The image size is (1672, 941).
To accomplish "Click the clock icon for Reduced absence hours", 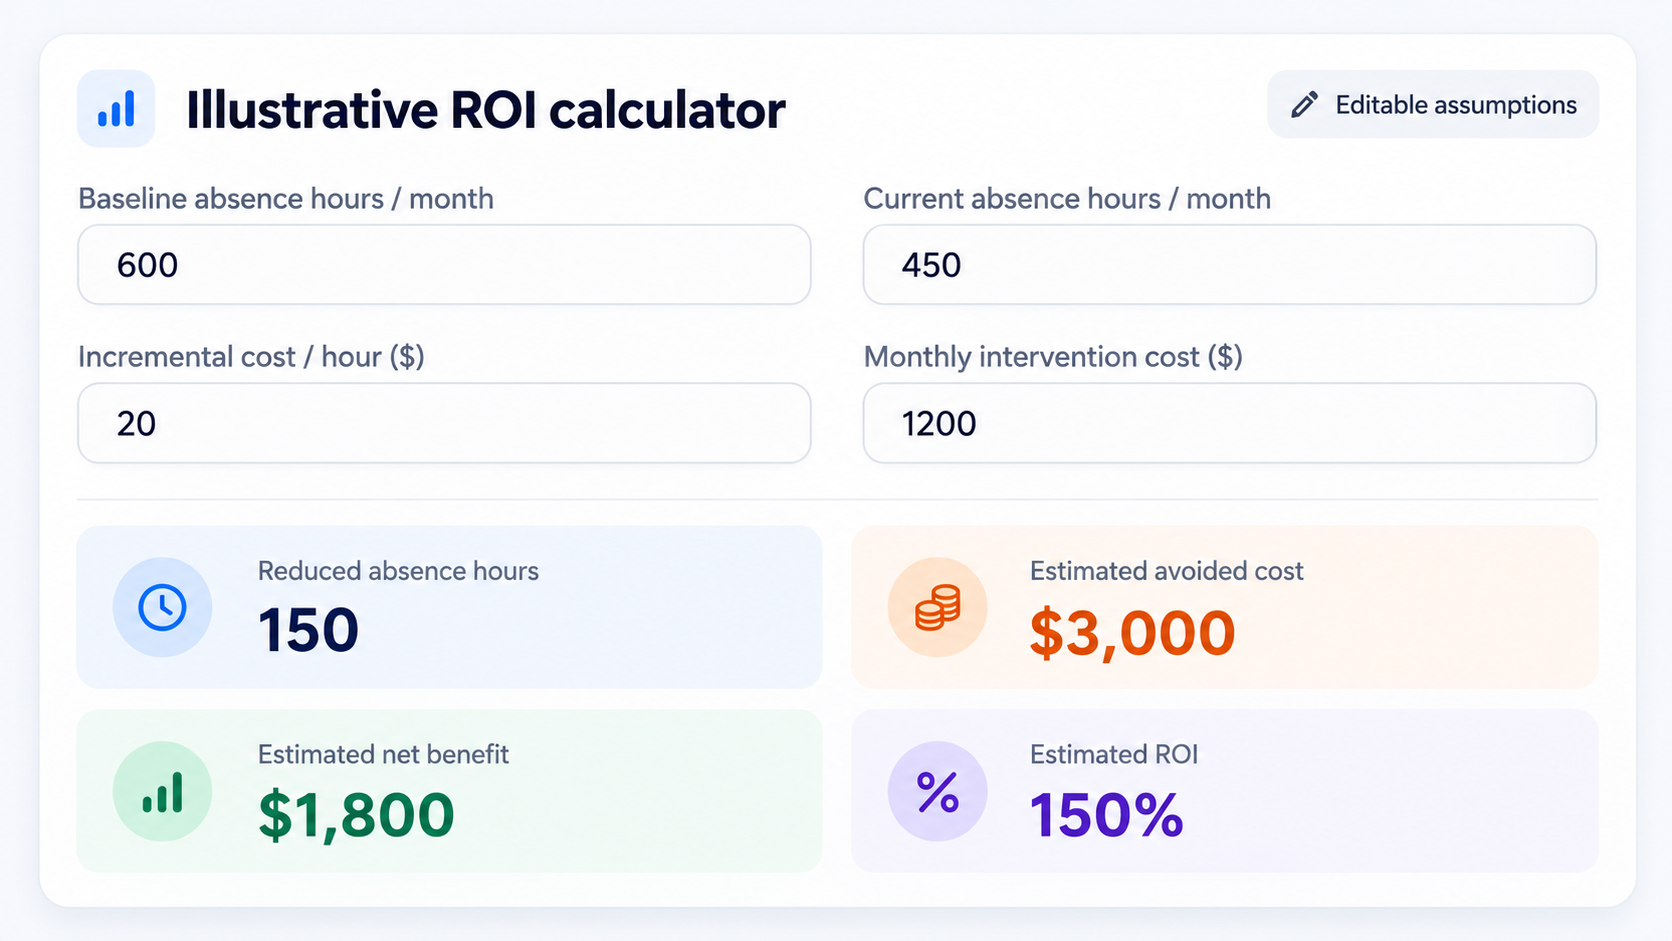I will [162, 607].
